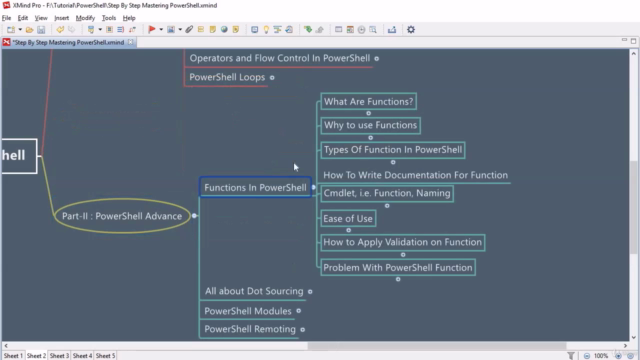Insert a marker with the red flag icon
The image size is (640, 360).
[x=152, y=29]
